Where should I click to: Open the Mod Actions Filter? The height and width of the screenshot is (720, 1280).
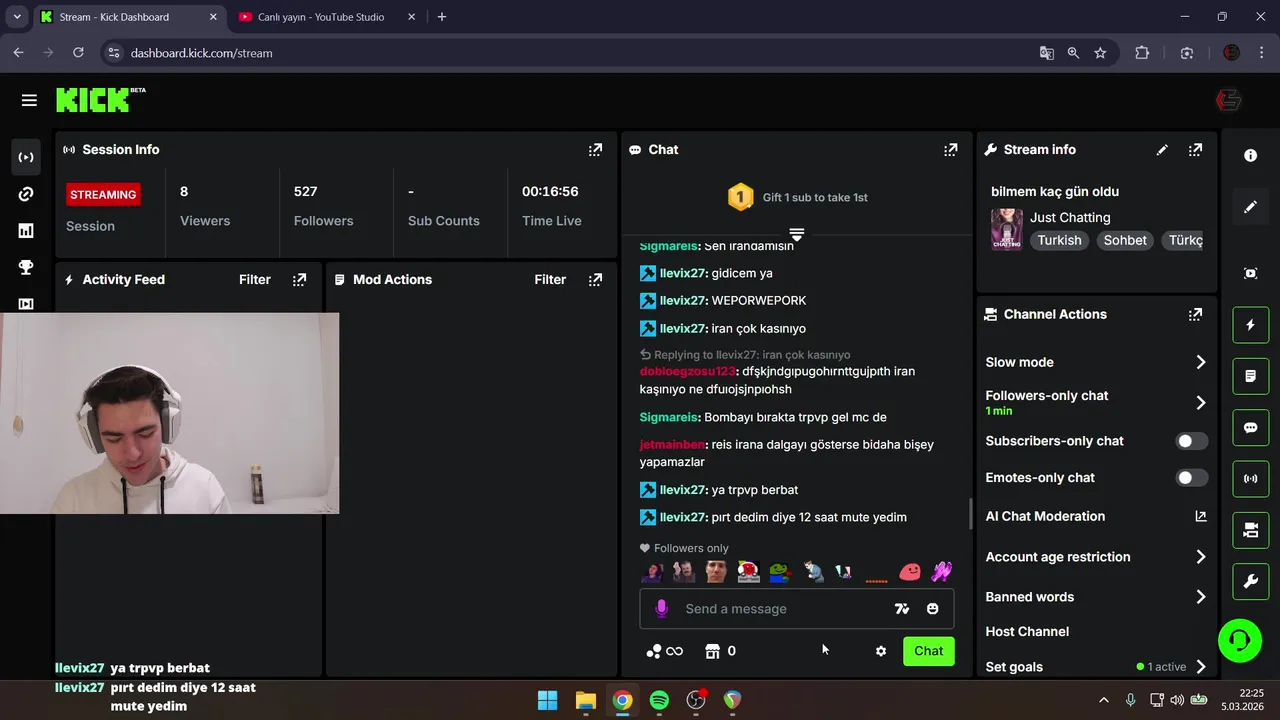550,280
